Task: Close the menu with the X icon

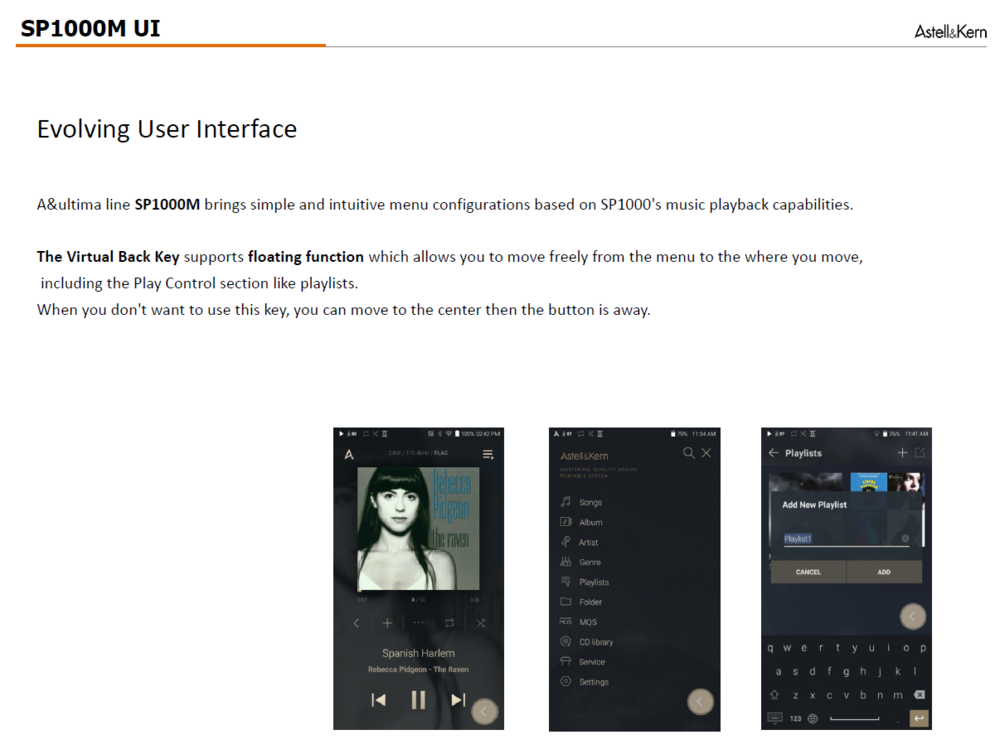Action: click(x=706, y=454)
